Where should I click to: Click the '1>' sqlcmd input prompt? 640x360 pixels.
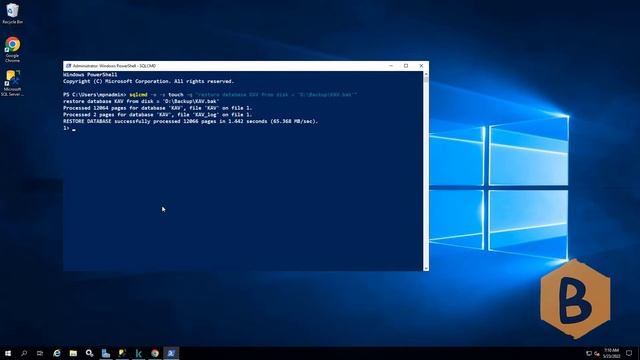point(66,128)
